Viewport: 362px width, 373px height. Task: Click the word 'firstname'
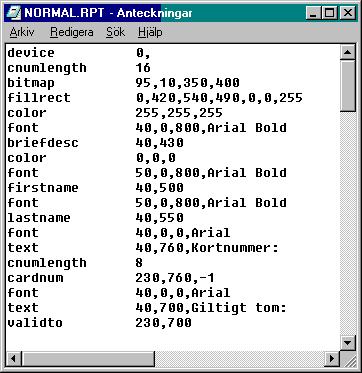[43, 188]
